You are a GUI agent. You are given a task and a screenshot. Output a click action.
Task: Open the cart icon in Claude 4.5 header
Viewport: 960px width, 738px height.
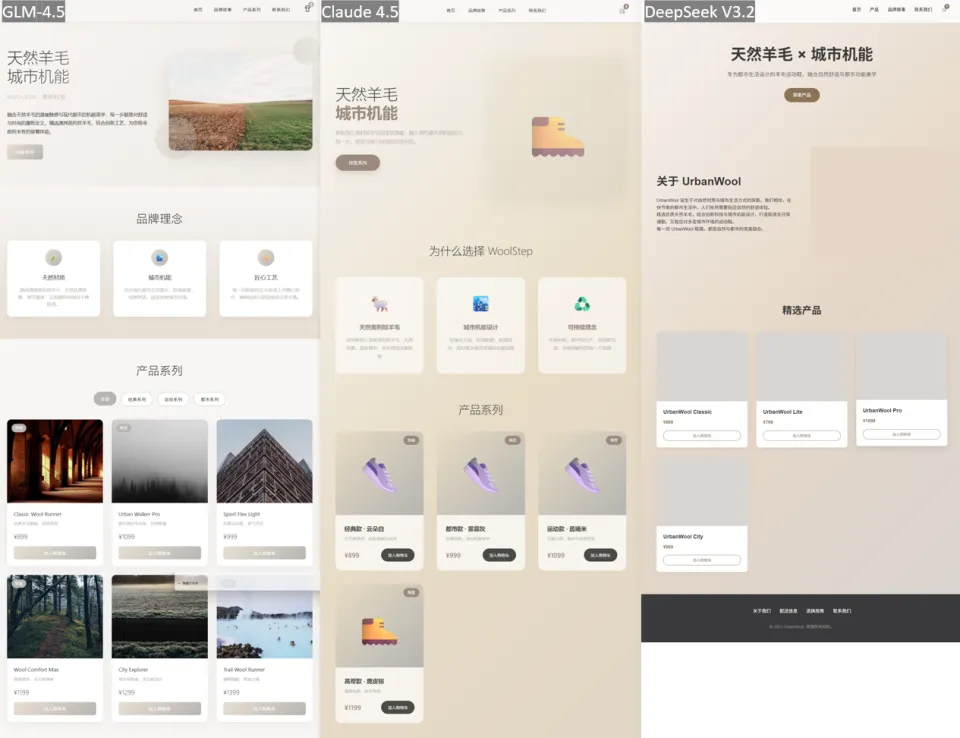[x=624, y=10]
